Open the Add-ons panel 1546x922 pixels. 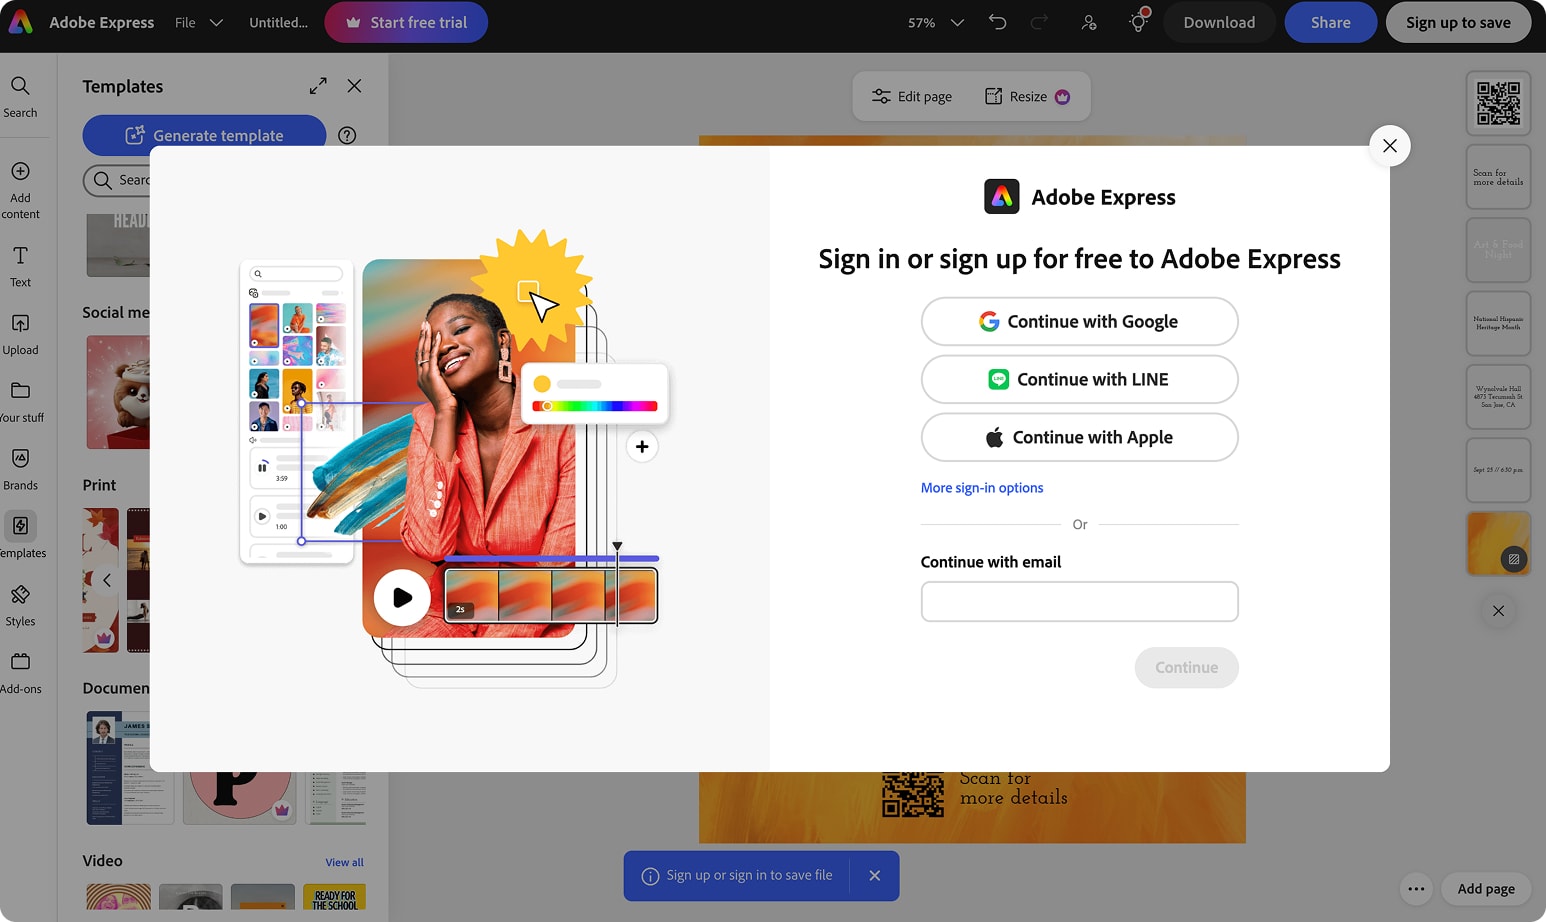[20, 674]
